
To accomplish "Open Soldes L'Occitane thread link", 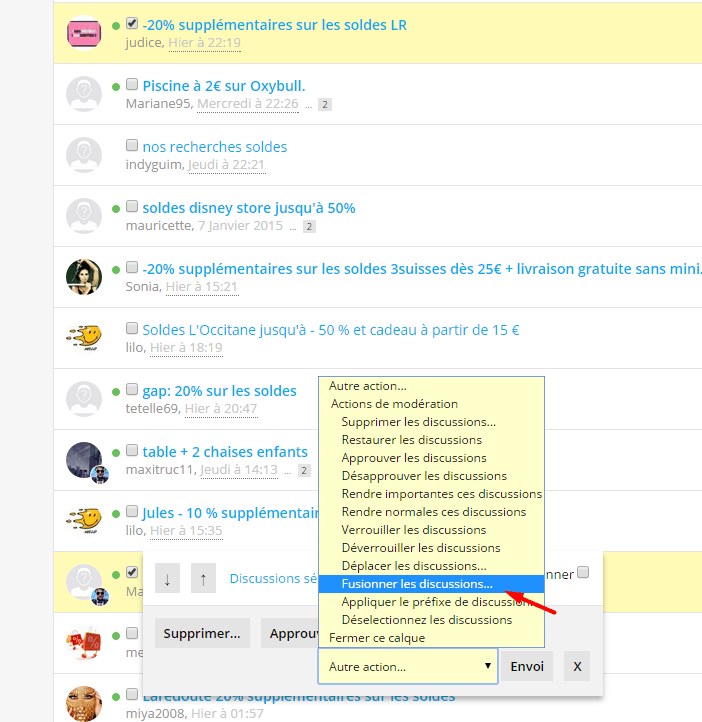I will 331,330.
